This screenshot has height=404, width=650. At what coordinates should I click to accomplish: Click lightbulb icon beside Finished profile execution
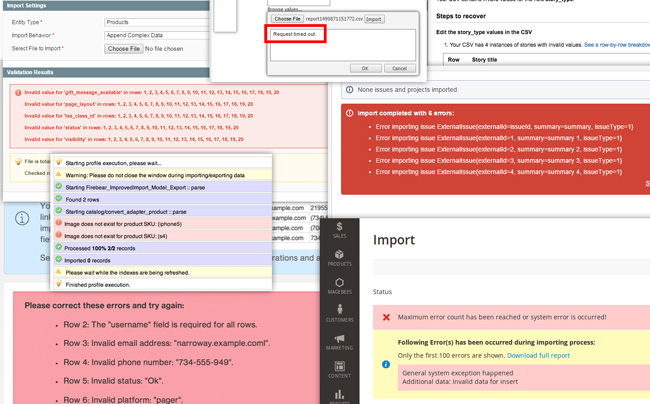[x=59, y=284]
